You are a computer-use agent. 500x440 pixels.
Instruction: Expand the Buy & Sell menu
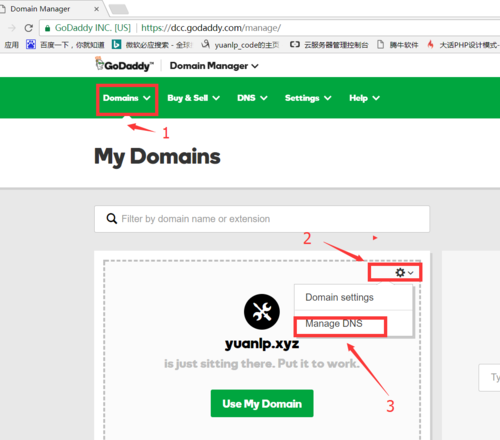coord(193,98)
